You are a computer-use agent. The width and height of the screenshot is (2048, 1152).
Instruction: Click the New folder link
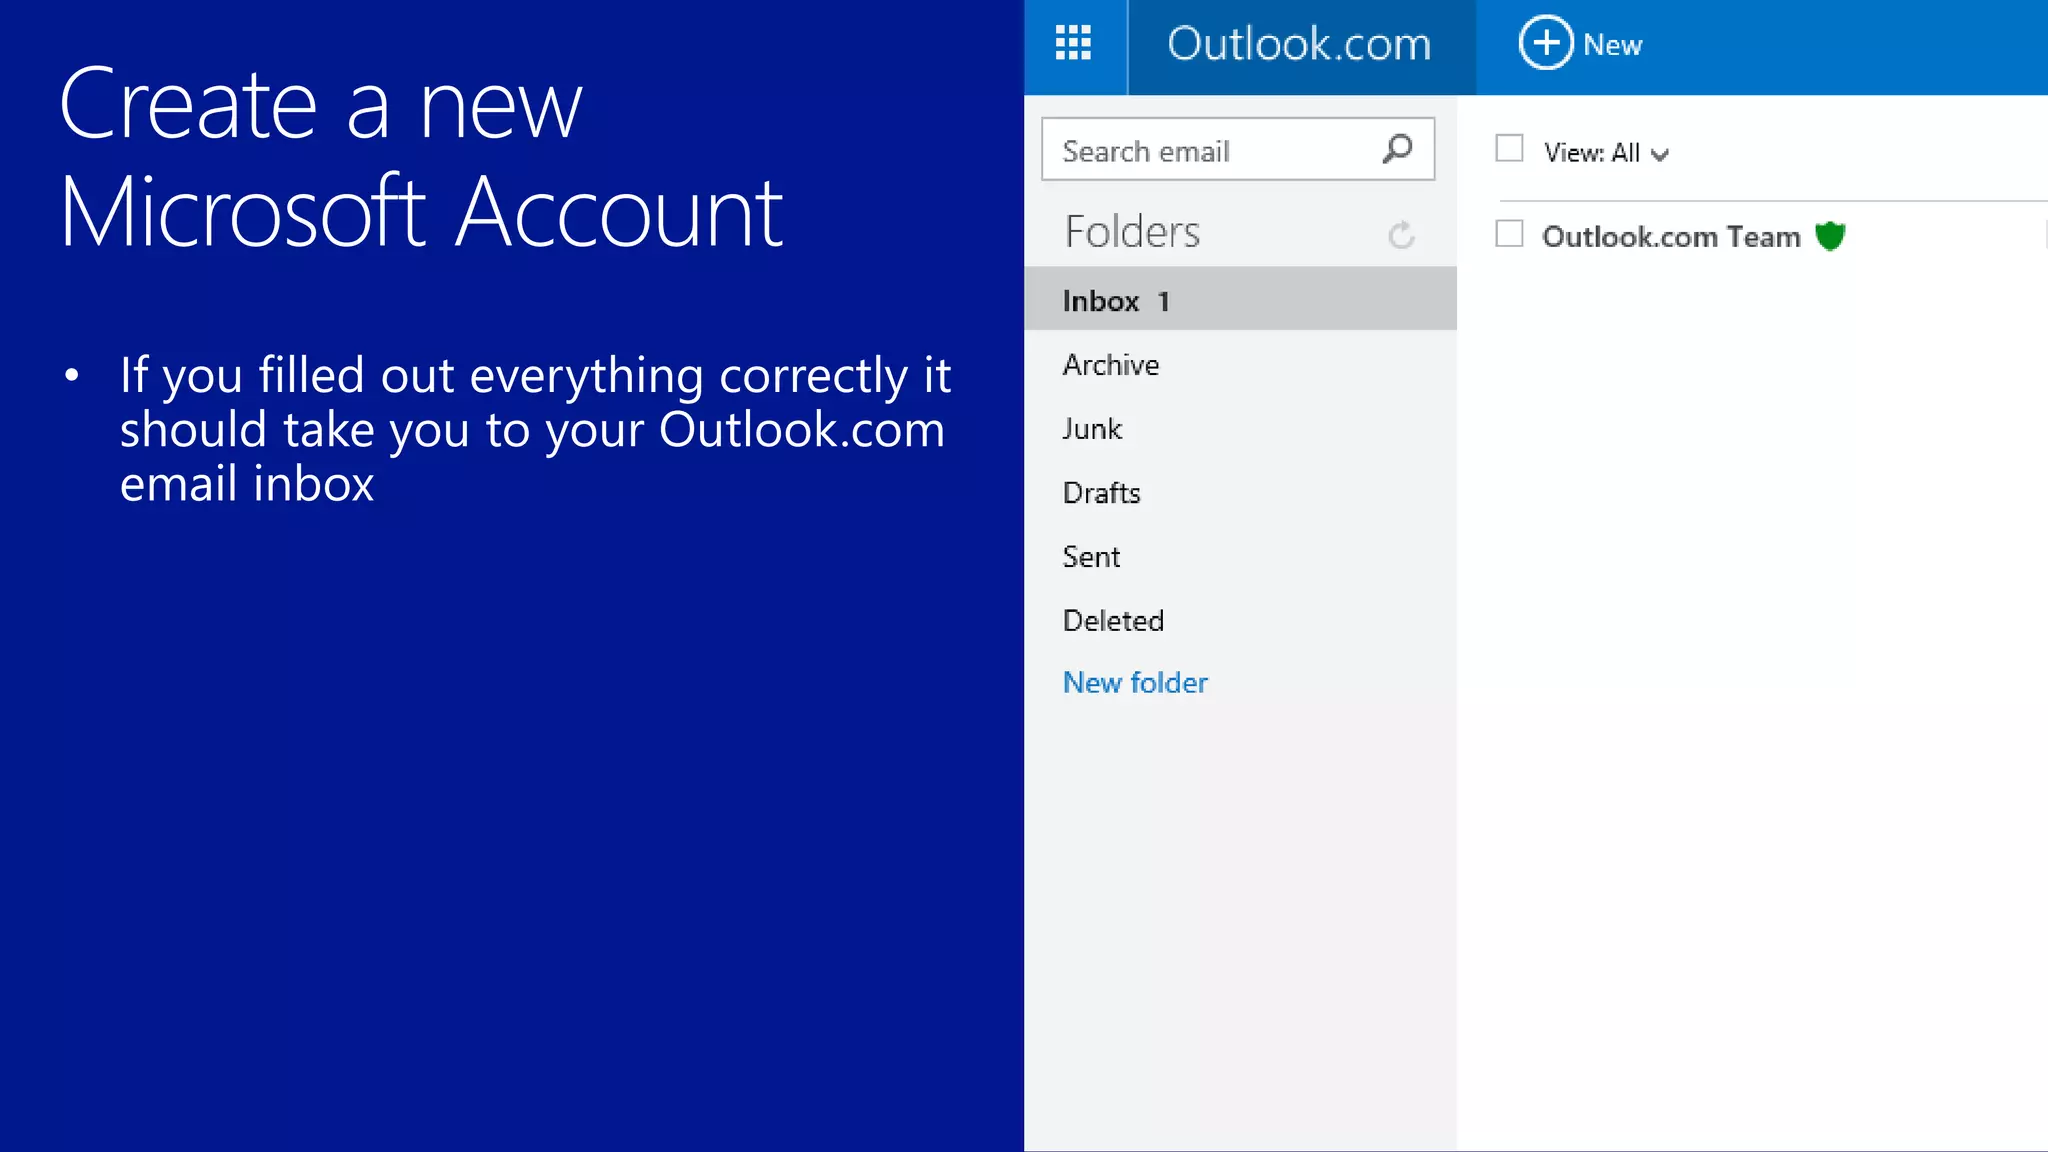(1135, 683)
